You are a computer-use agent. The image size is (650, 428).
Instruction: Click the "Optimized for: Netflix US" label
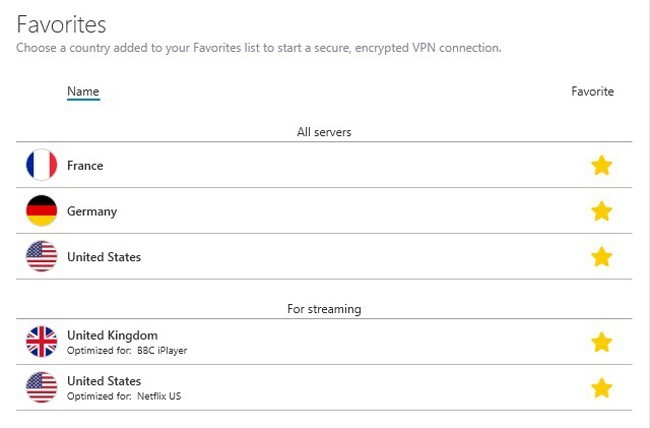pyautogui.click(x=124, y=396)
